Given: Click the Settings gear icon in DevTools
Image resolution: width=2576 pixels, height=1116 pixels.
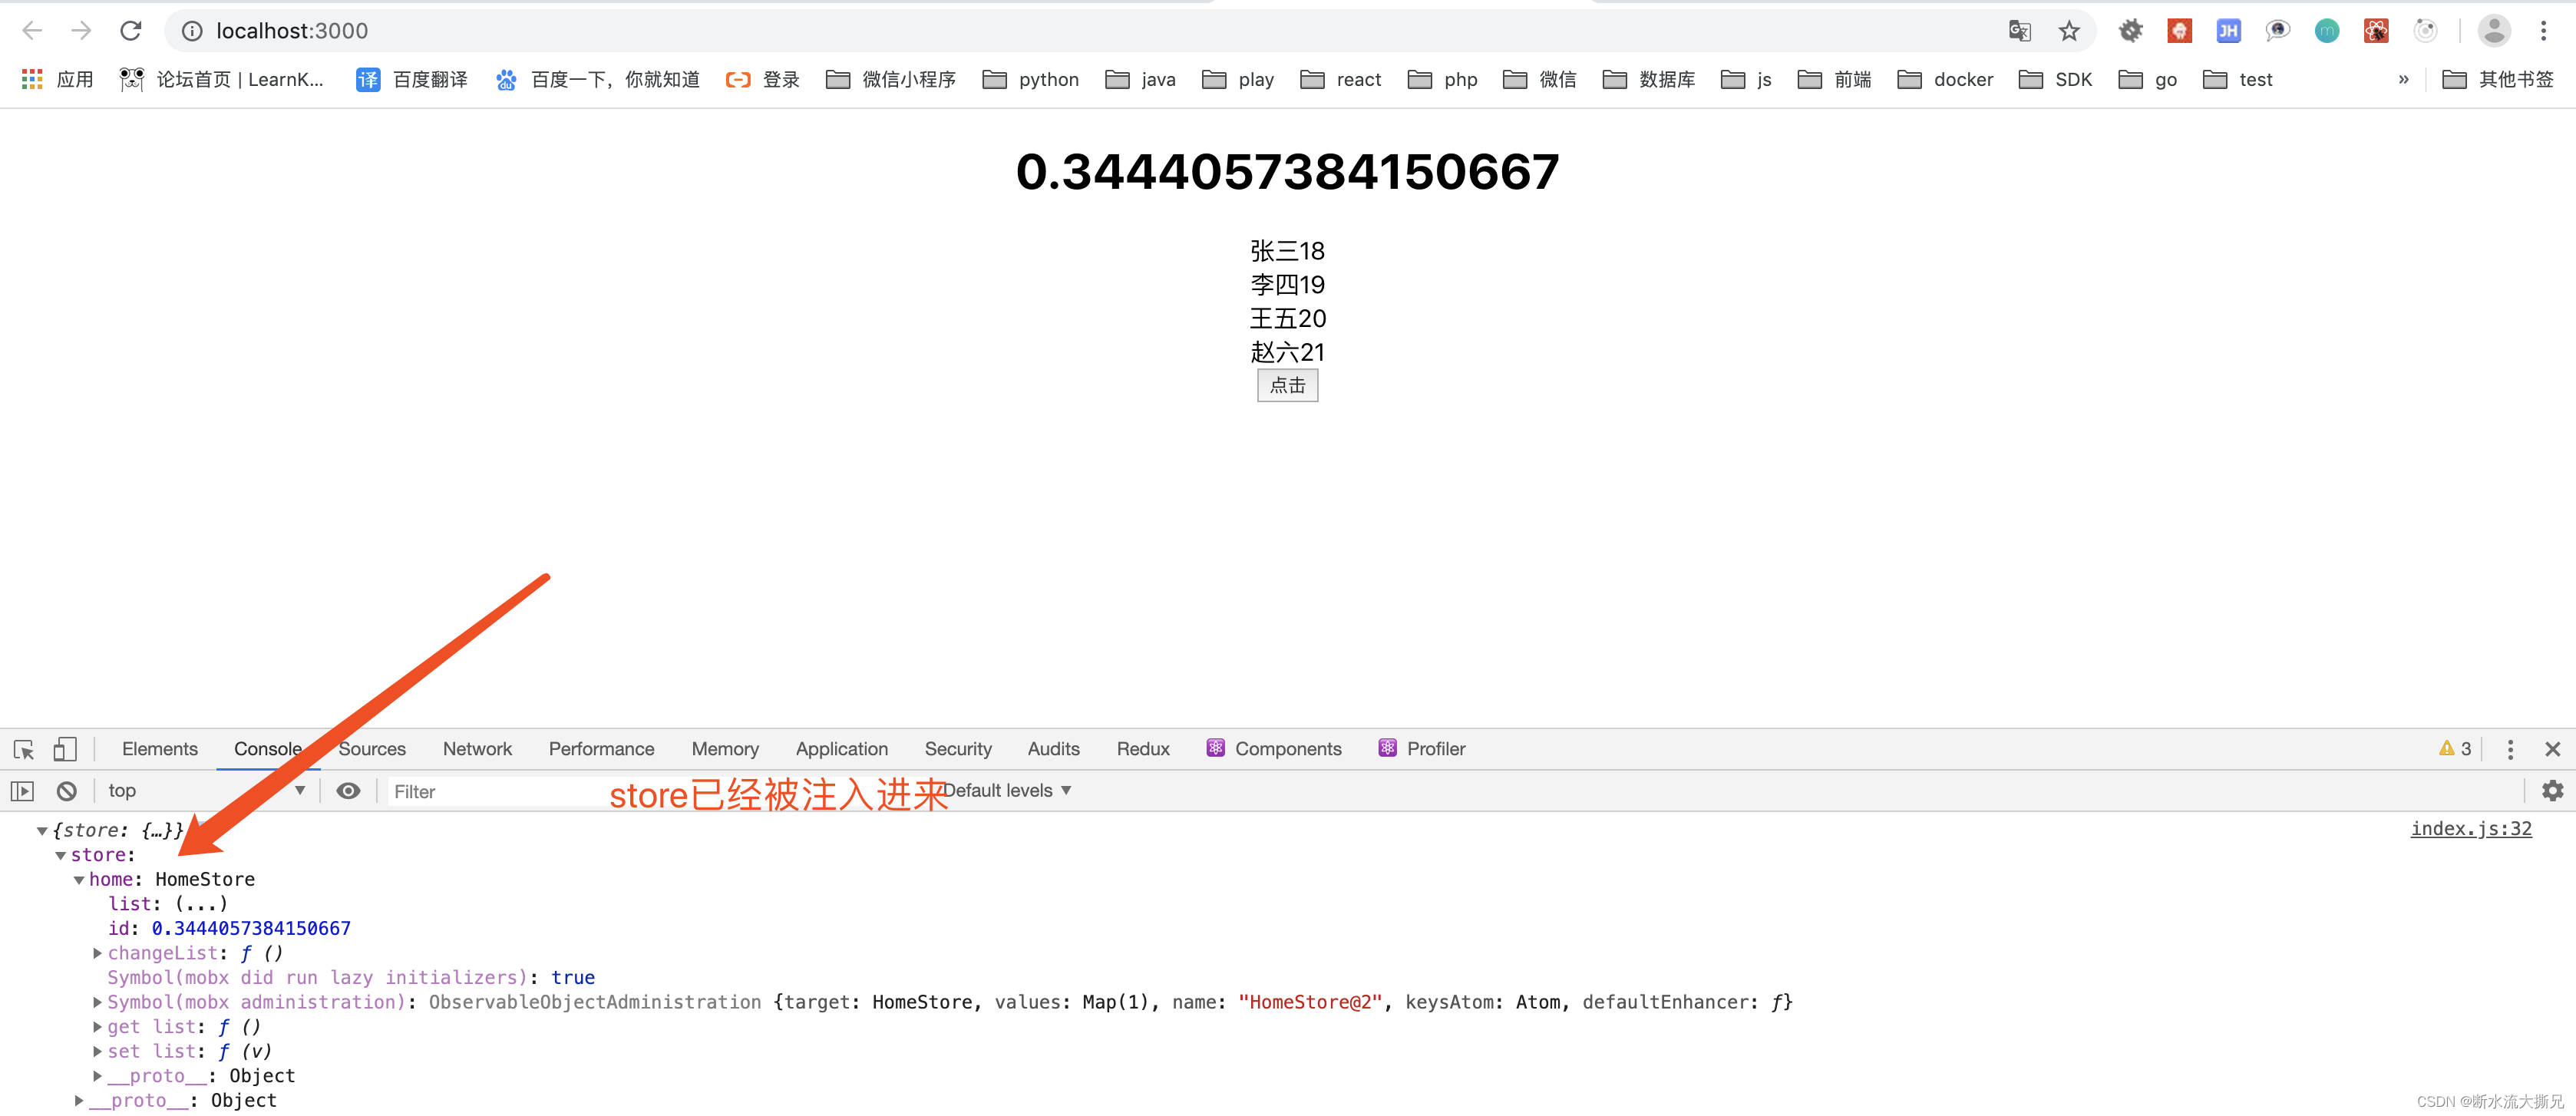Looking at the screenshot, I should click(2555, 791).
